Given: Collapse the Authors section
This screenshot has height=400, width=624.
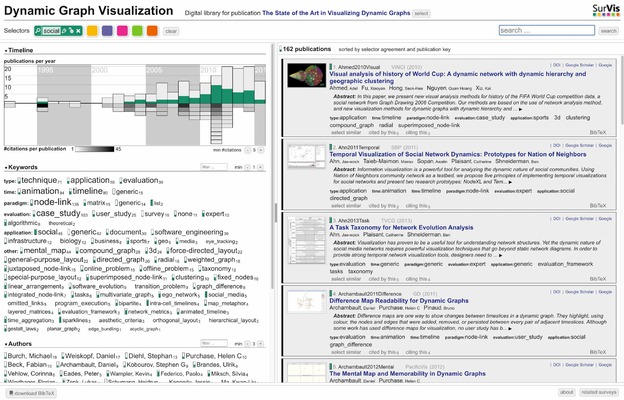Looking at the screenshot, I should click(18, 343).
